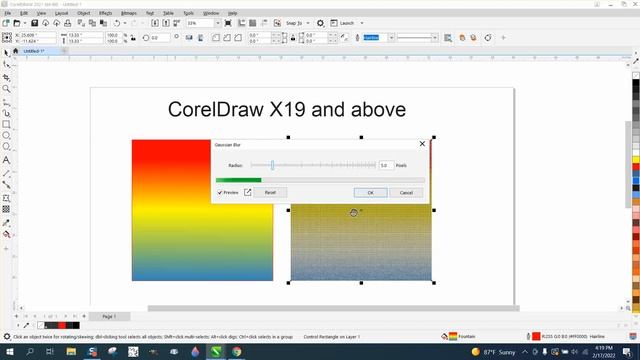Select the Page 1 tab

[109, 316]
